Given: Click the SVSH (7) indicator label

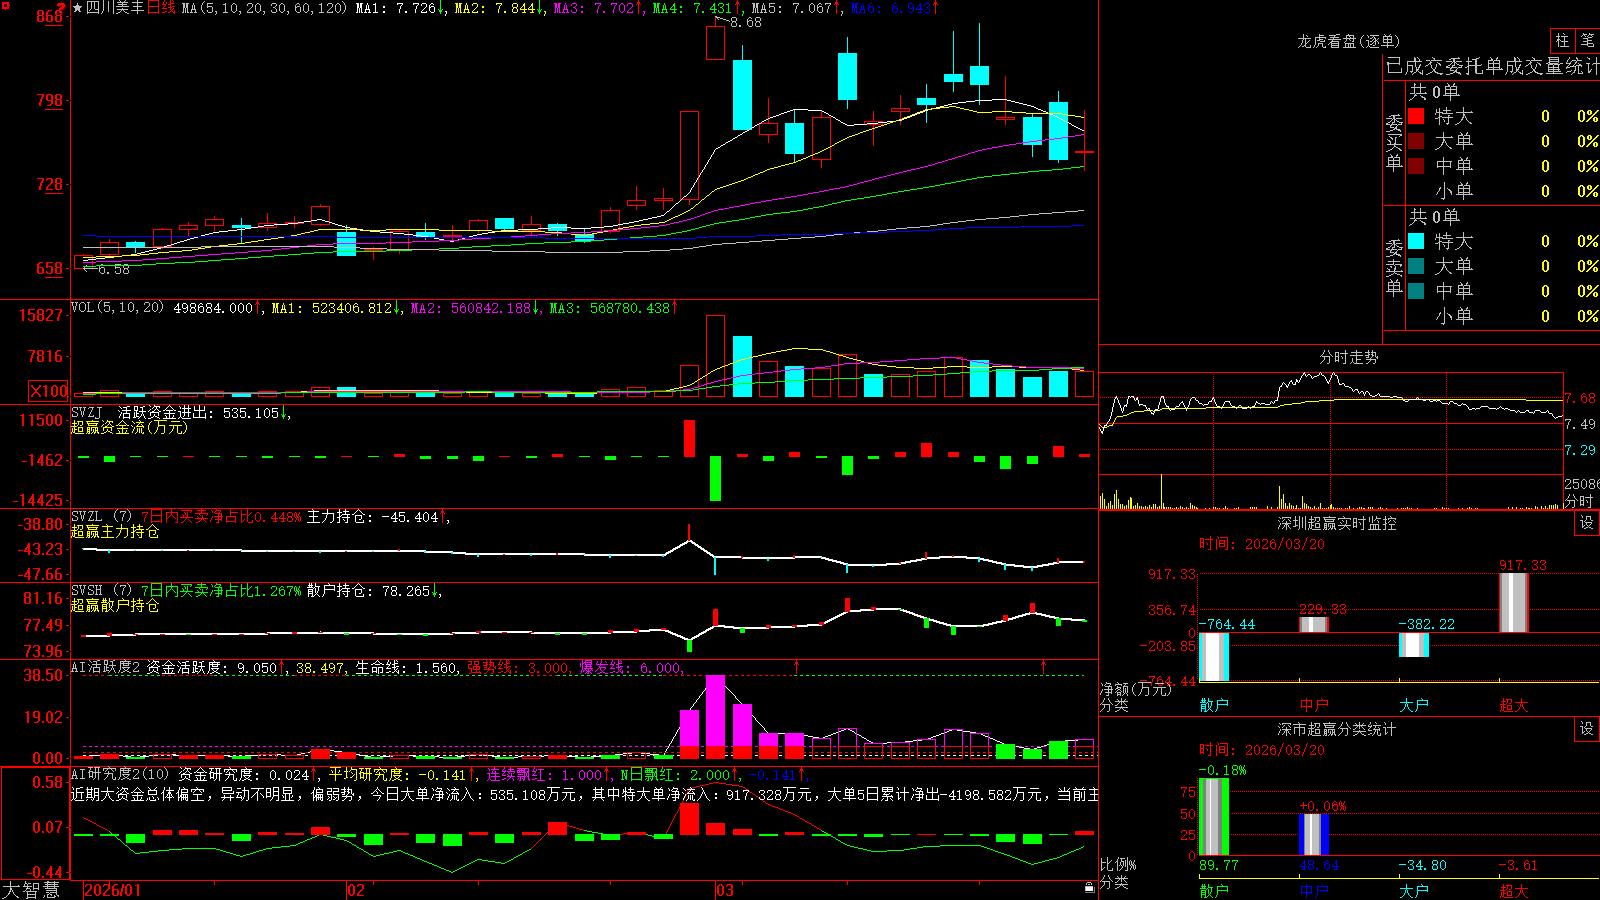Looking at the screenshot, I should tap(101, 591).
